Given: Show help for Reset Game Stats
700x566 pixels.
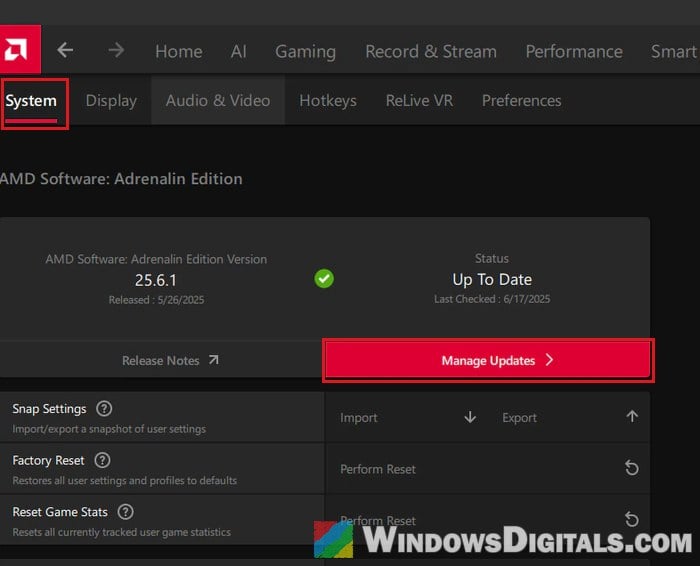Looking at the screenshot, I should tap(125, 512).
